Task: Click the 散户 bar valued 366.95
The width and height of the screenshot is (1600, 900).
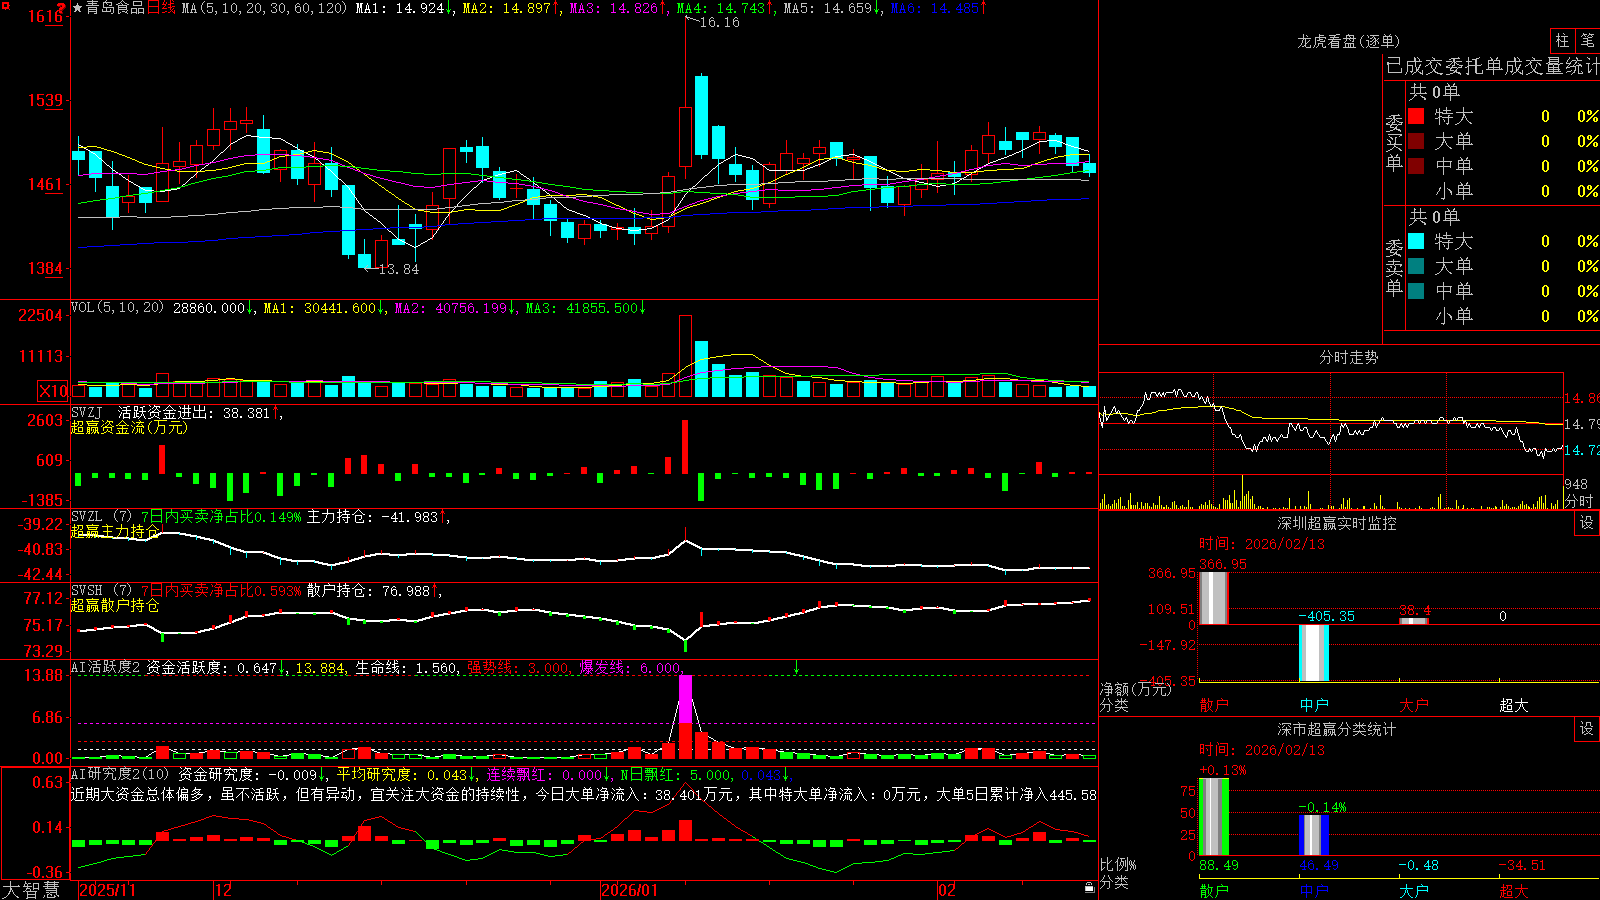Action: [1213, 598]
